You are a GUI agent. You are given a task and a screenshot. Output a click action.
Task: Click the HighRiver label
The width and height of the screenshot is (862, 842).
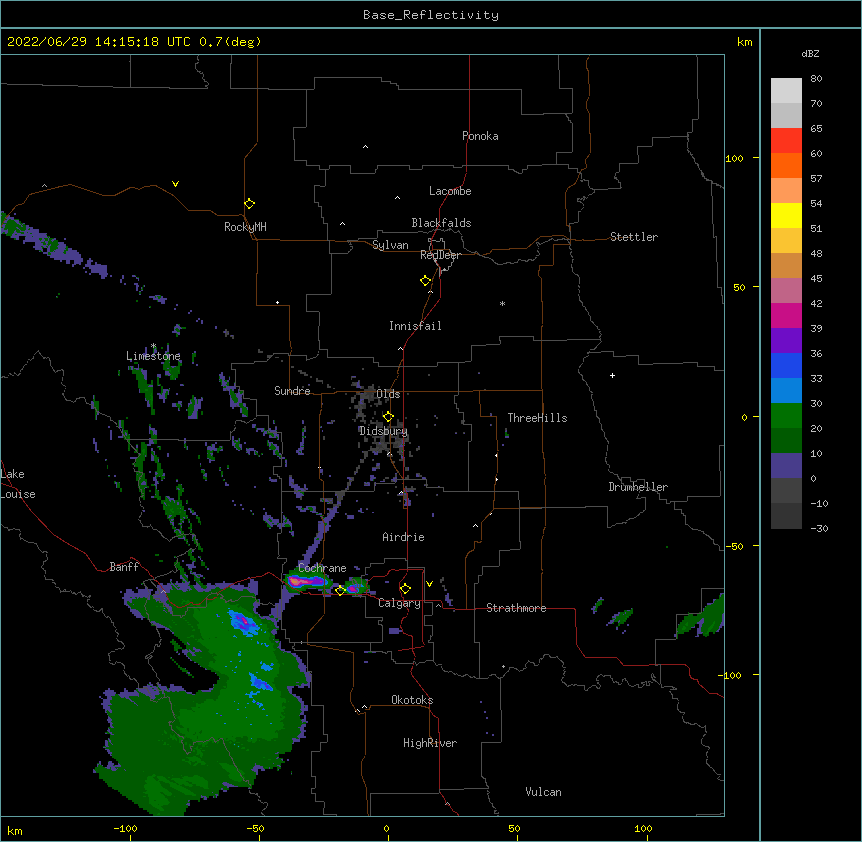coord(430,743)
